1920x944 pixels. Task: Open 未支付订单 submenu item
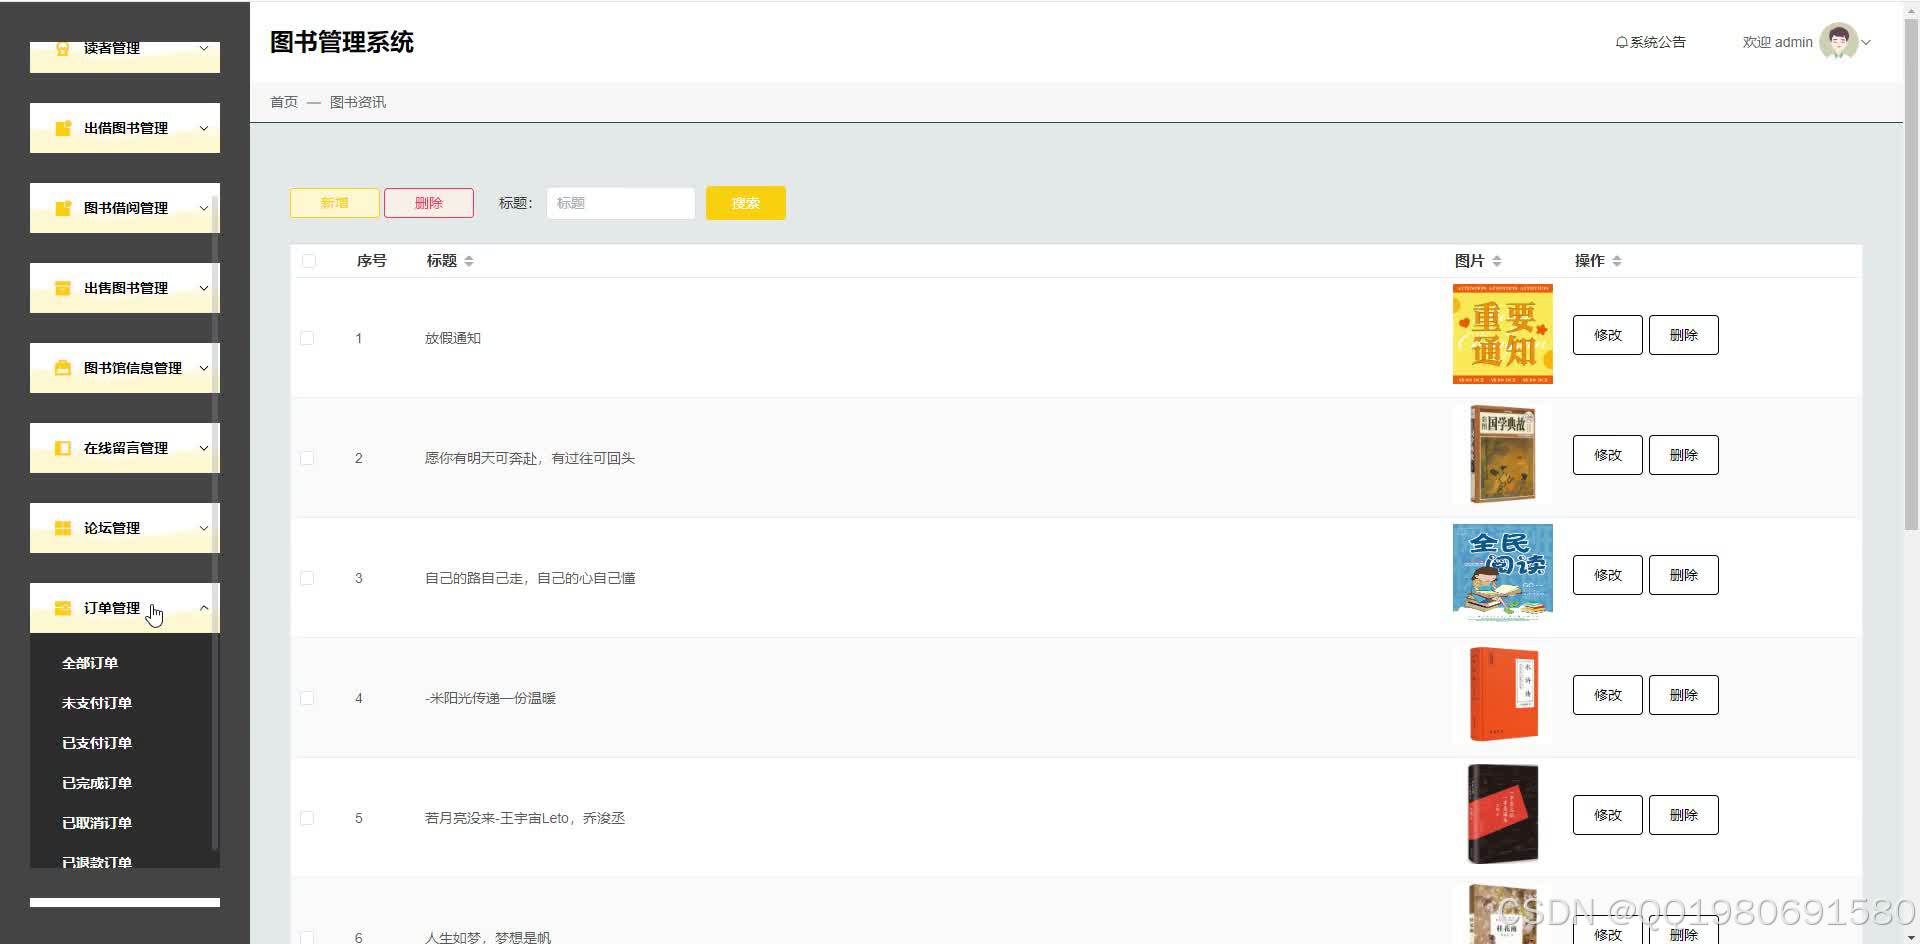pyautogui.click(x=97, y=703)
